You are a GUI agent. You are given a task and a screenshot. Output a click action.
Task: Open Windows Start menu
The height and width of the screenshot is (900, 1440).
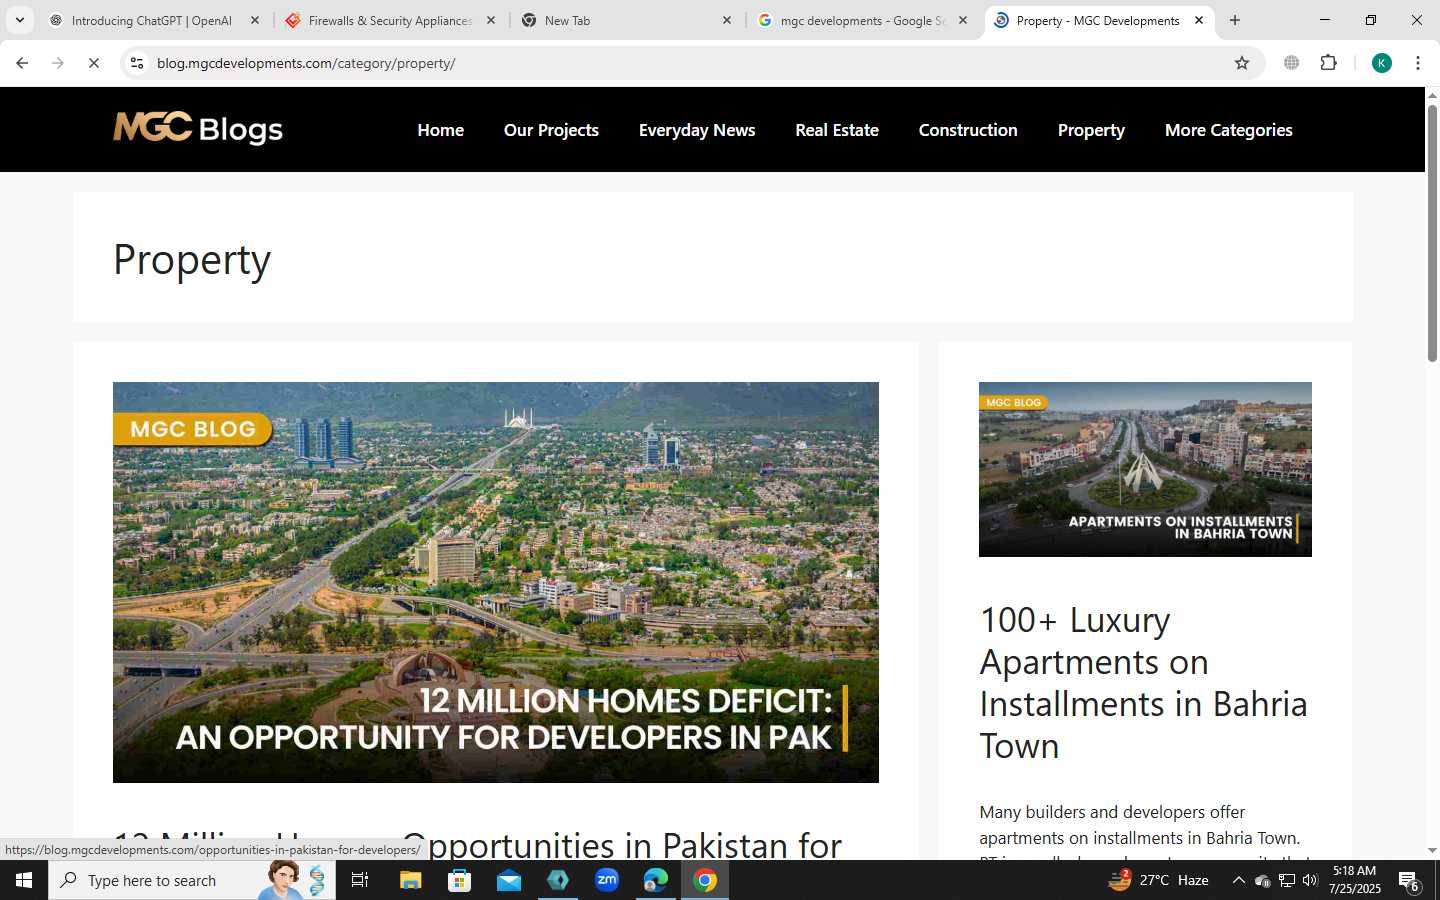click(x=24, y=880)
